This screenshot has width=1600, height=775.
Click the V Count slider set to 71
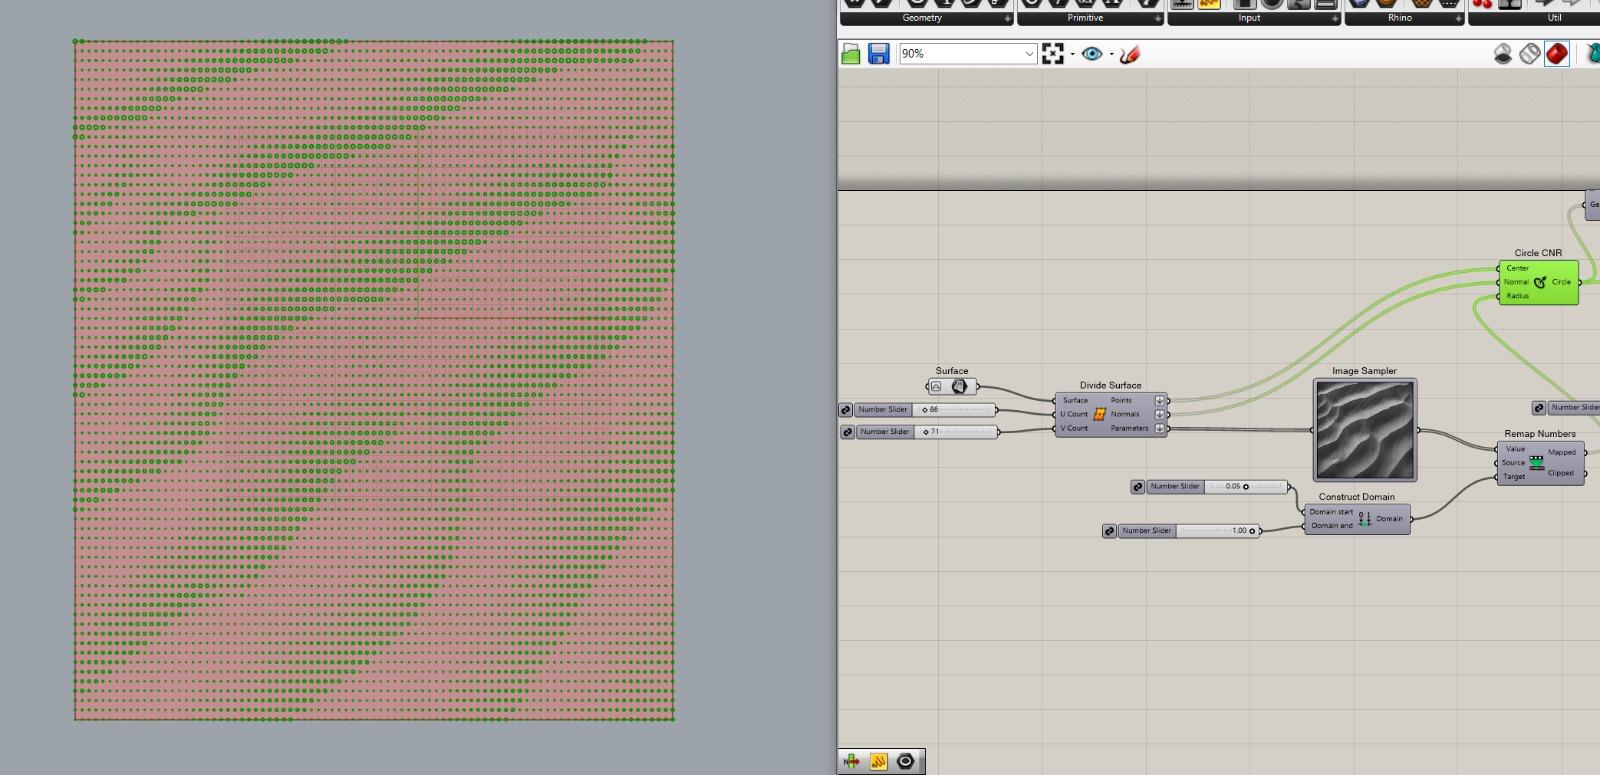928,432
